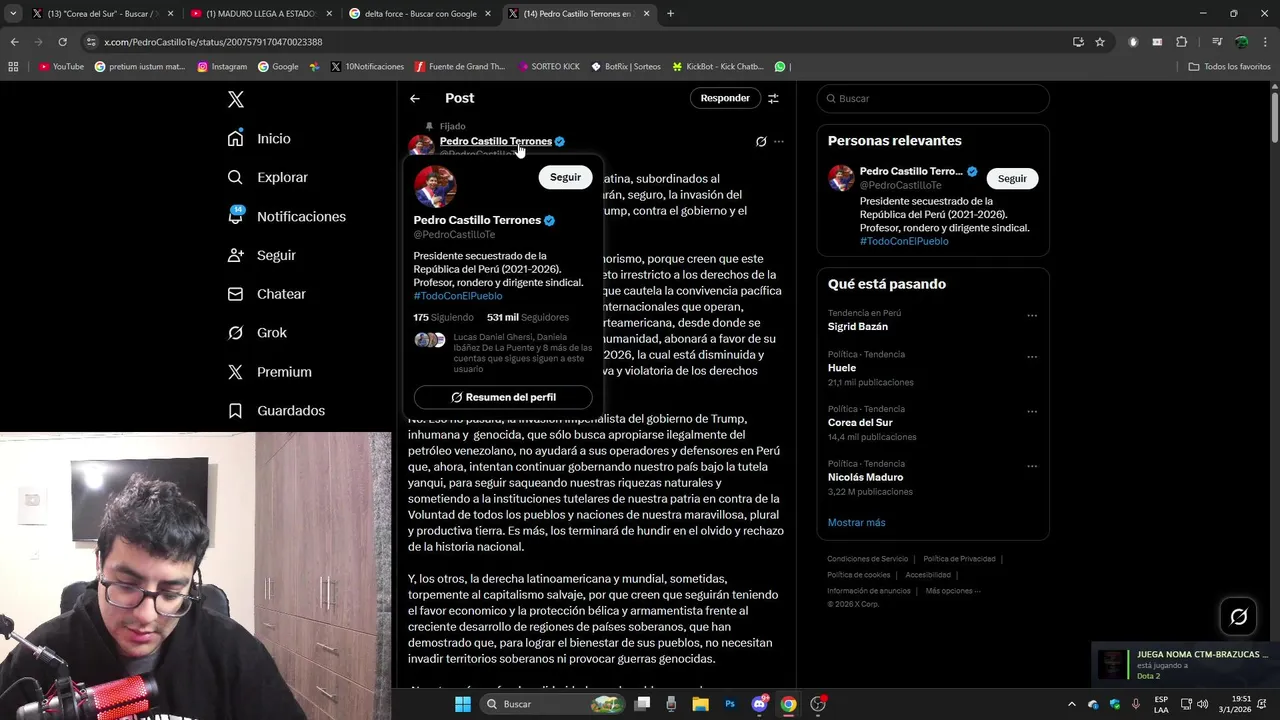Click the Buscar search field on X
The height and width of the screenshot is (720, 1280).
click(x=933, y=98)
